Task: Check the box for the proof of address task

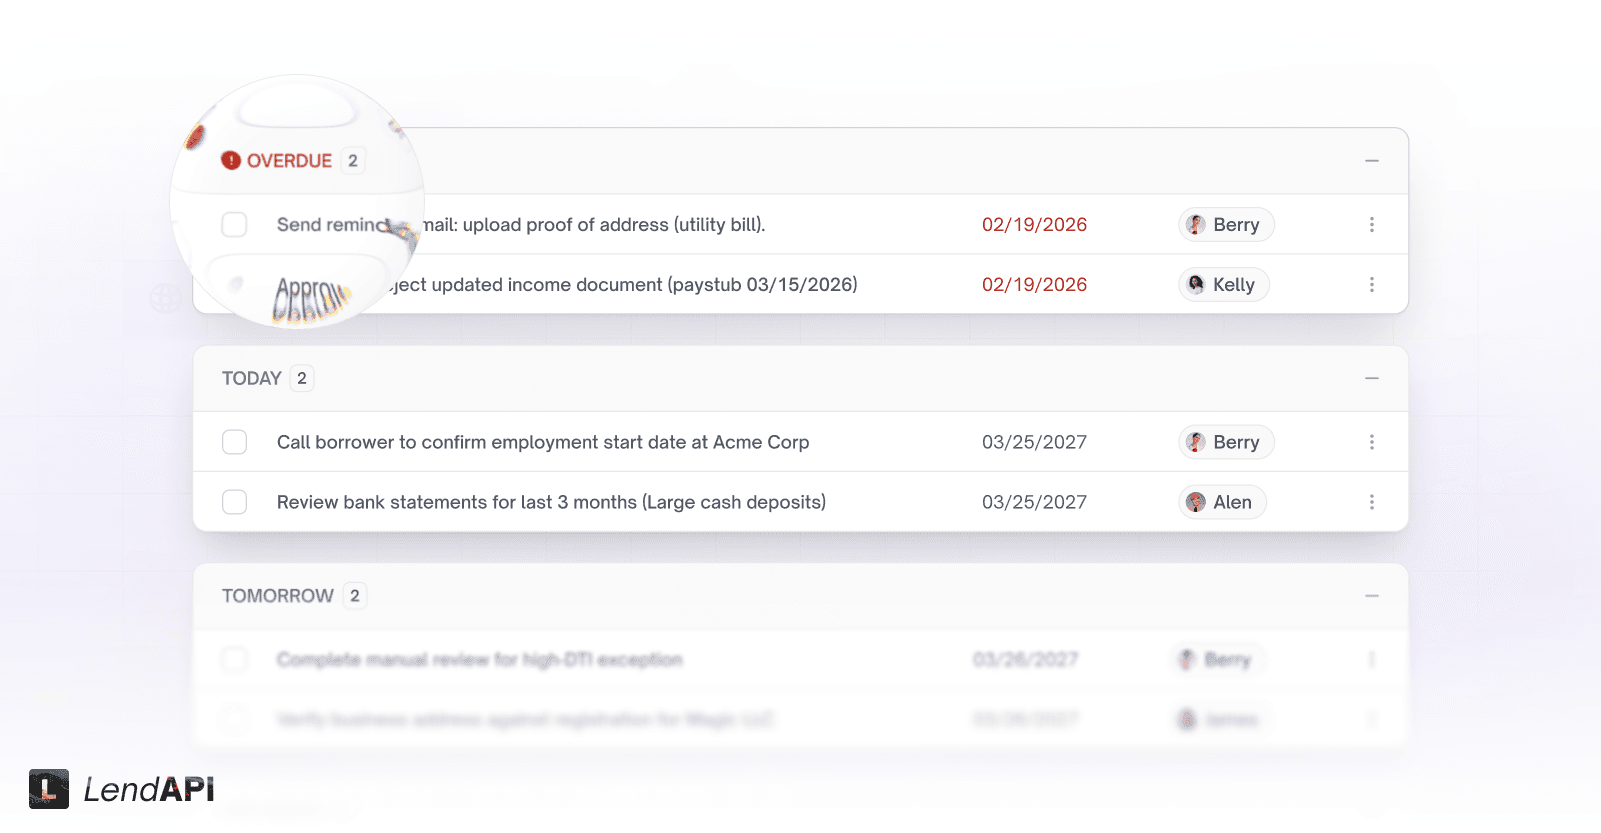Action: coord(234,224)
